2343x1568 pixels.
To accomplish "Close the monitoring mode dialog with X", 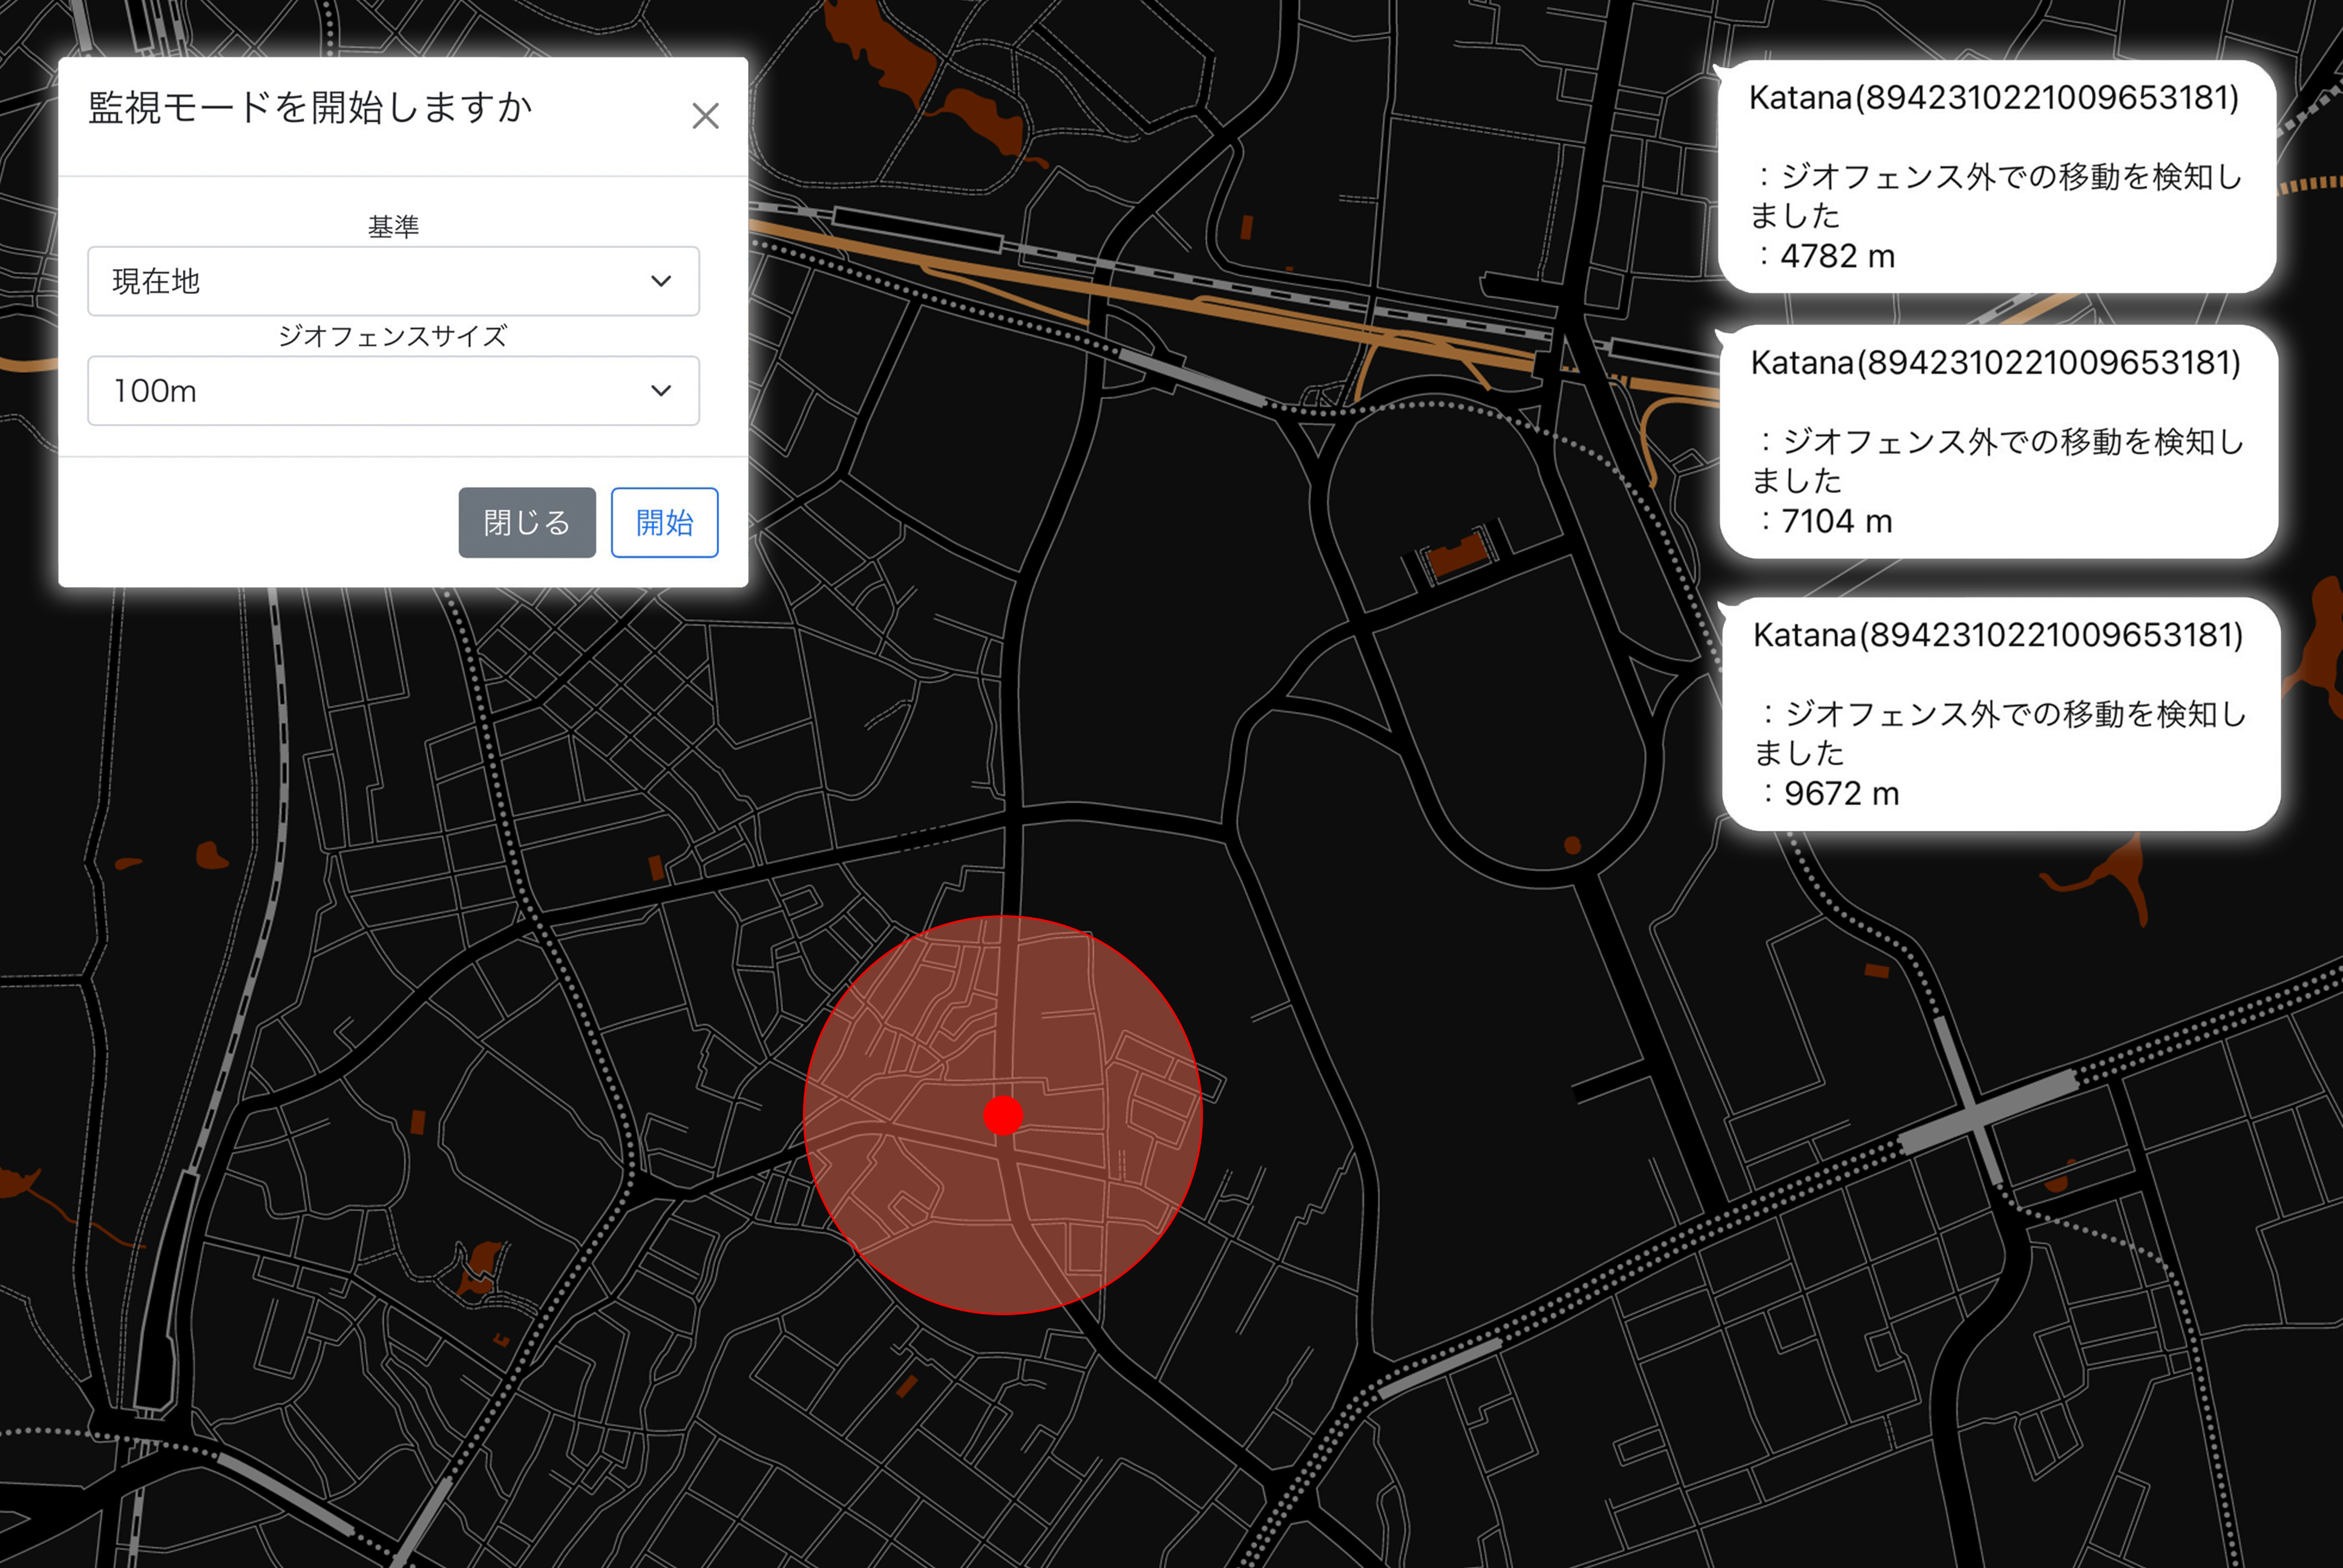I will pos(705,116).
